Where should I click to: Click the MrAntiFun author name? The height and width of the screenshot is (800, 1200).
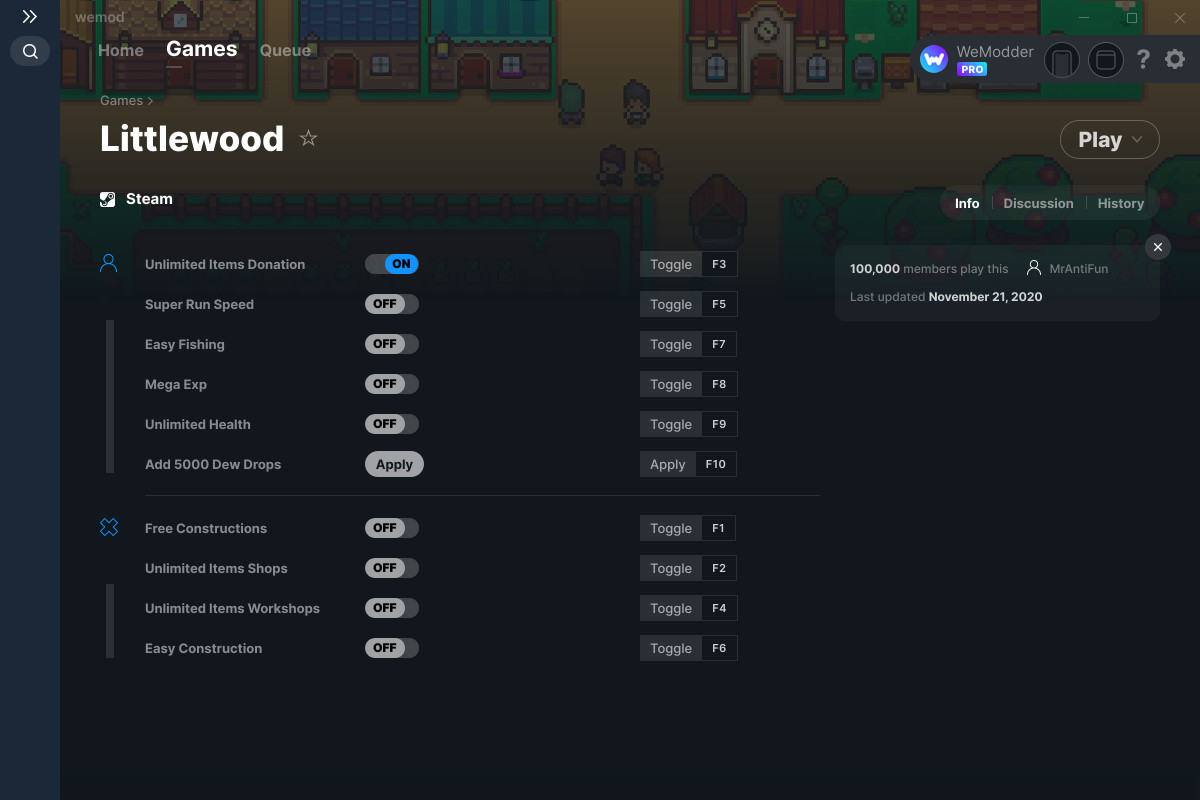pos(1078,269)
